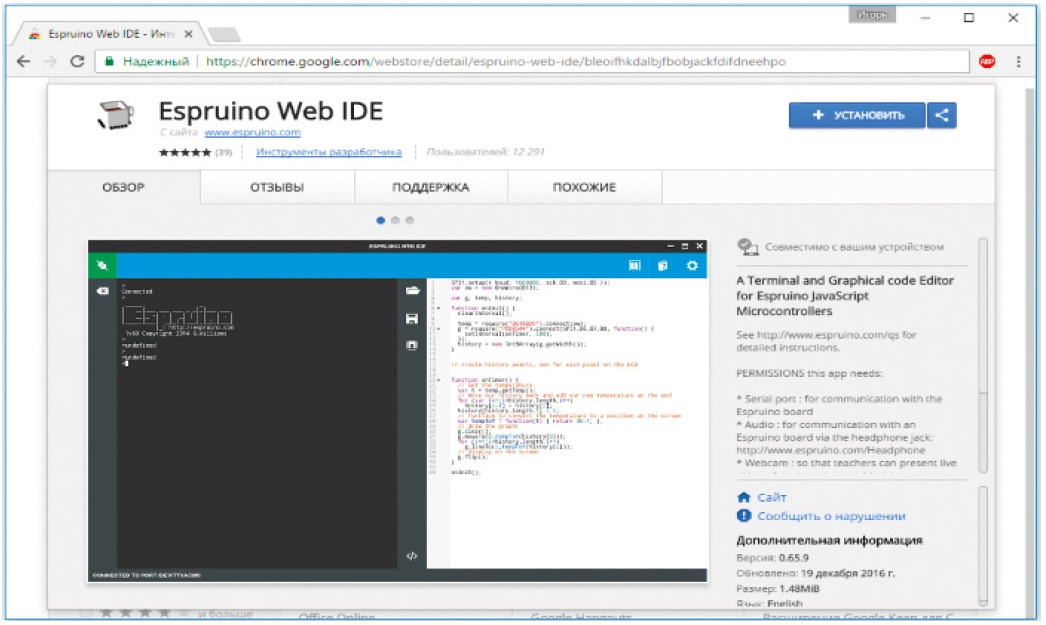
Task: Click the Версия: 0.65.9 text
Action: tap(772, 558)
